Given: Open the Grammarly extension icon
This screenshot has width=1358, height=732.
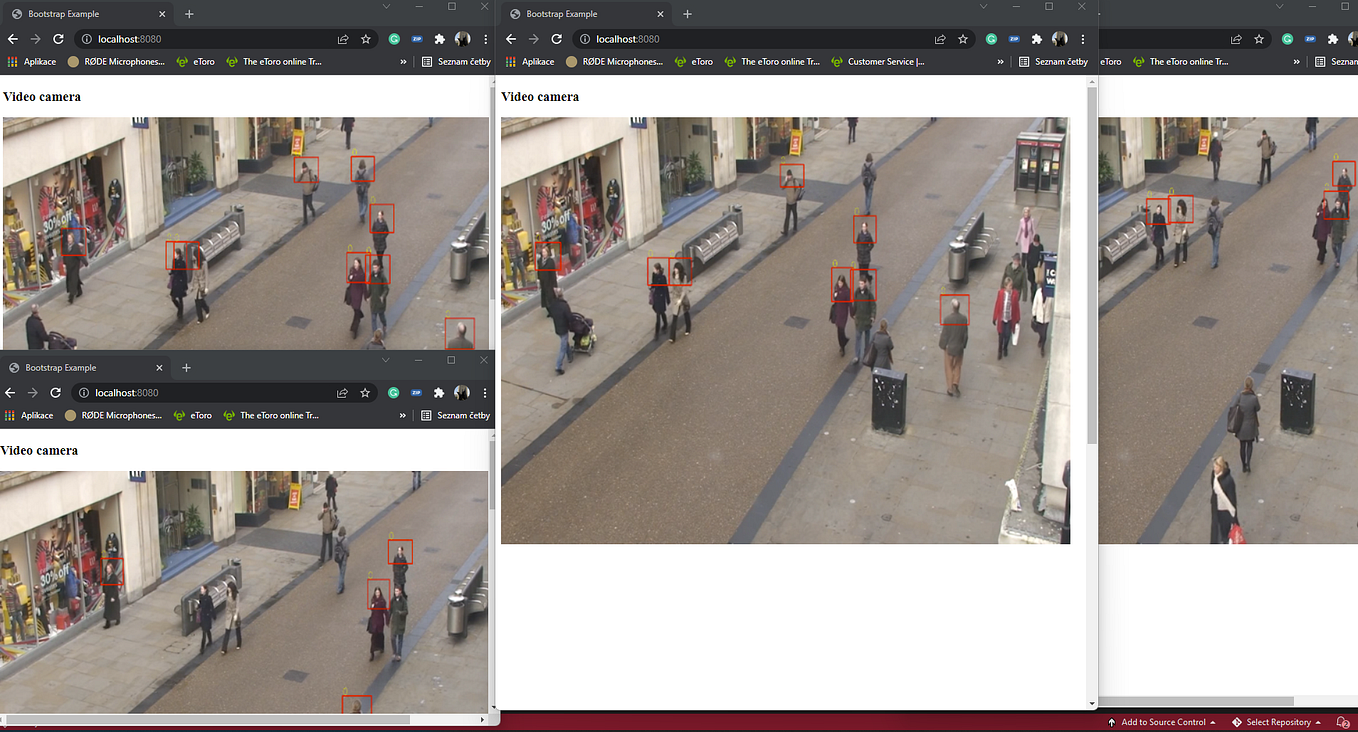Looking at the screenshot, I should 990,38.
